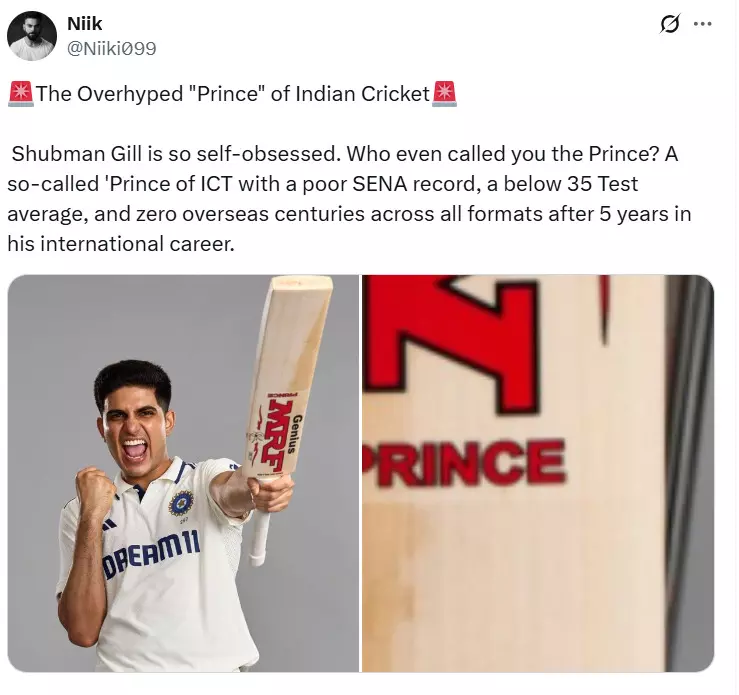
Task: Open the Grok explain-post icon
Action: tap(670, 25)
